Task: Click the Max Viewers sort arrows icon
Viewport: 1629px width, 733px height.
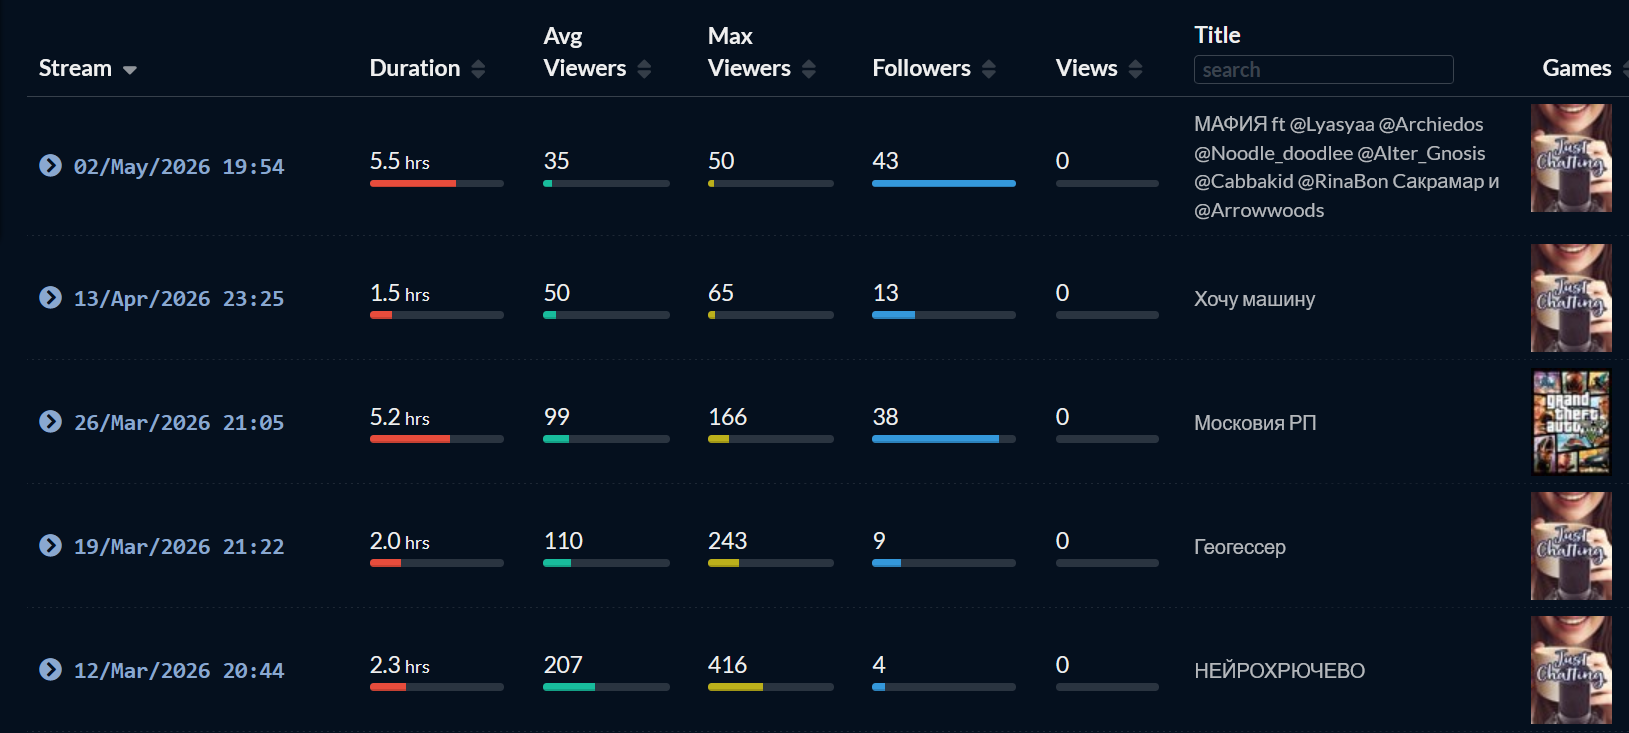Action: (x=809, y=69)
